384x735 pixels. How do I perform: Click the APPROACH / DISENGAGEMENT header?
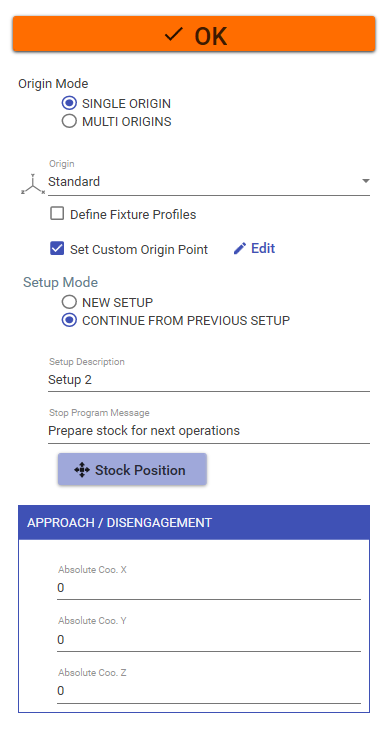194,523
